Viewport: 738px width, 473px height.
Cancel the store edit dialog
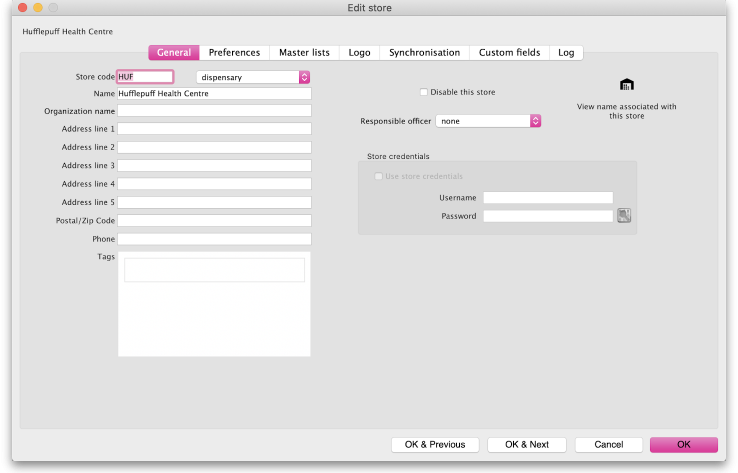[608, 444]
